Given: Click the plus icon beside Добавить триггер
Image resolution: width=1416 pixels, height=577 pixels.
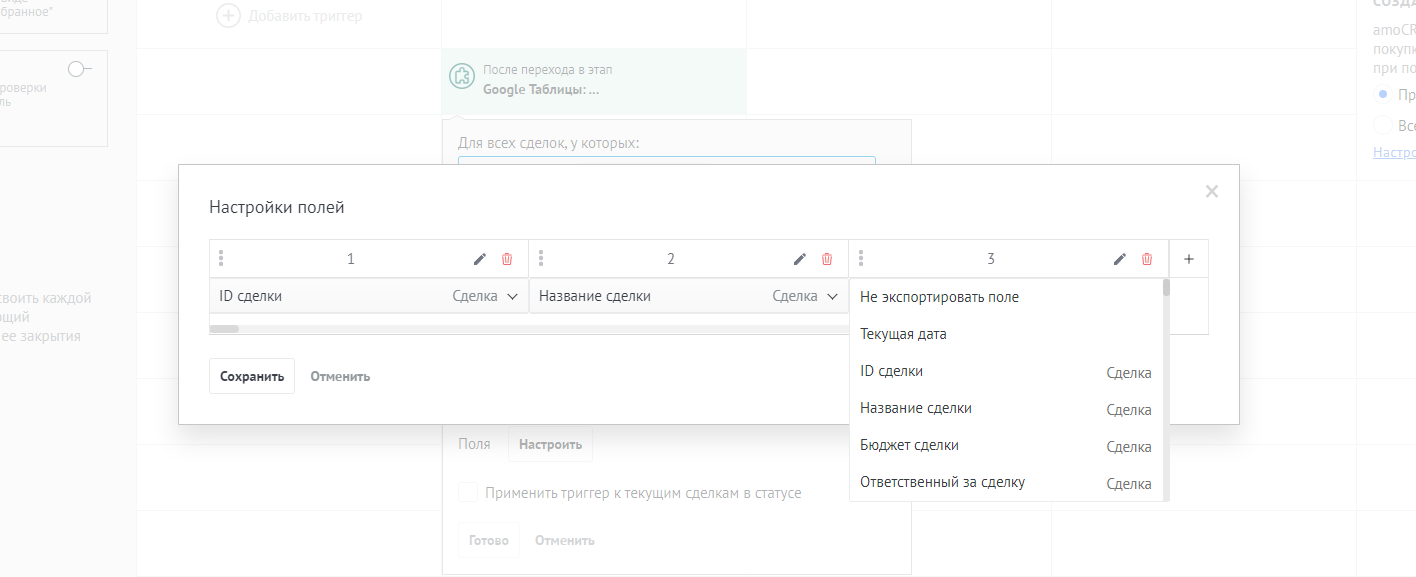Looking at the screenshot, I should pyautogui.click(x=229, y=15).
